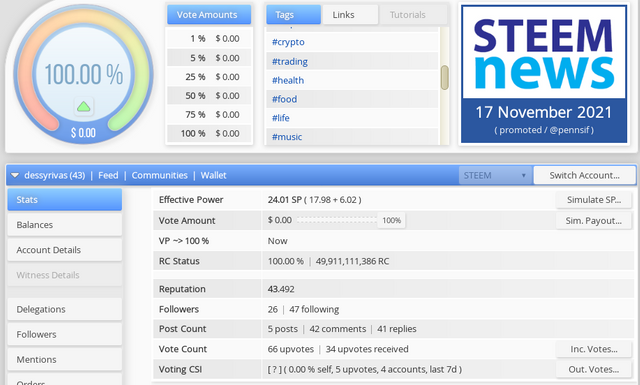This screenshot has width=640, height=385.
Task: Click the Sim. Payout button
Action: (593, 220)
